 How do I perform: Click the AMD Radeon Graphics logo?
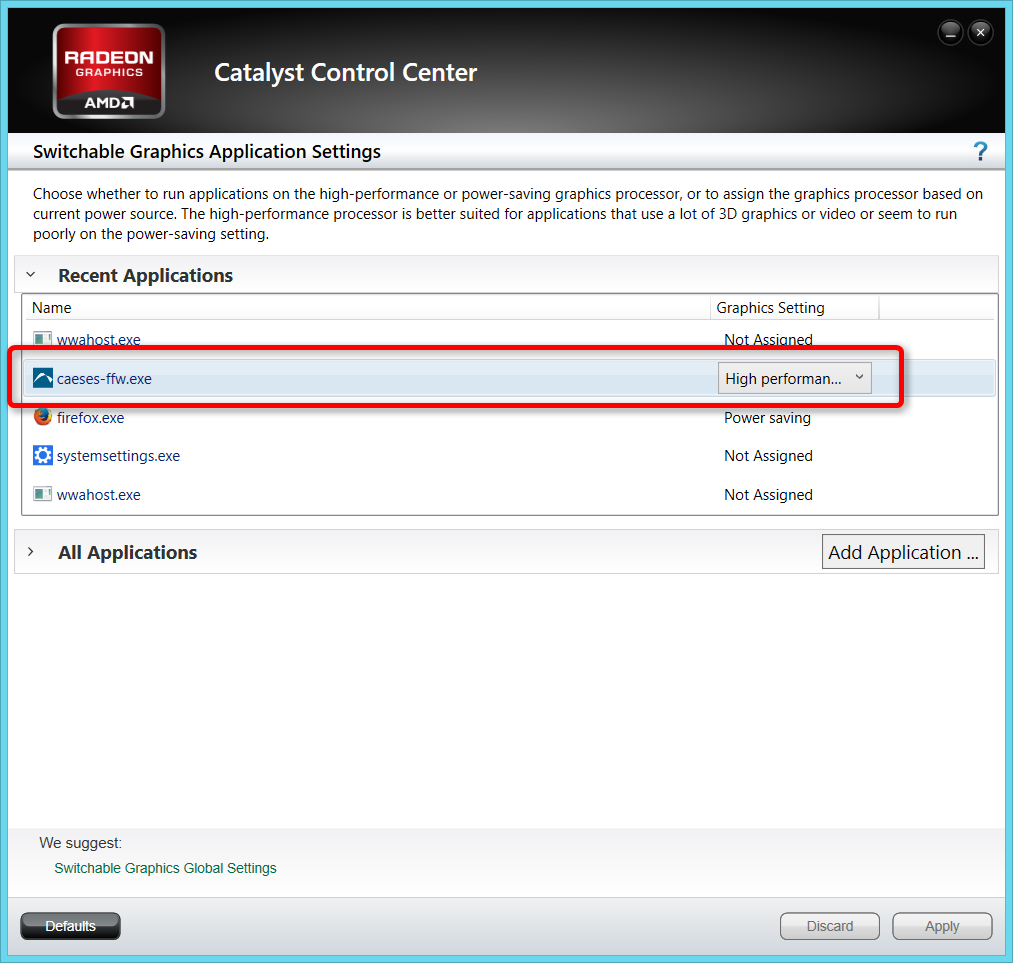[108, 72]
